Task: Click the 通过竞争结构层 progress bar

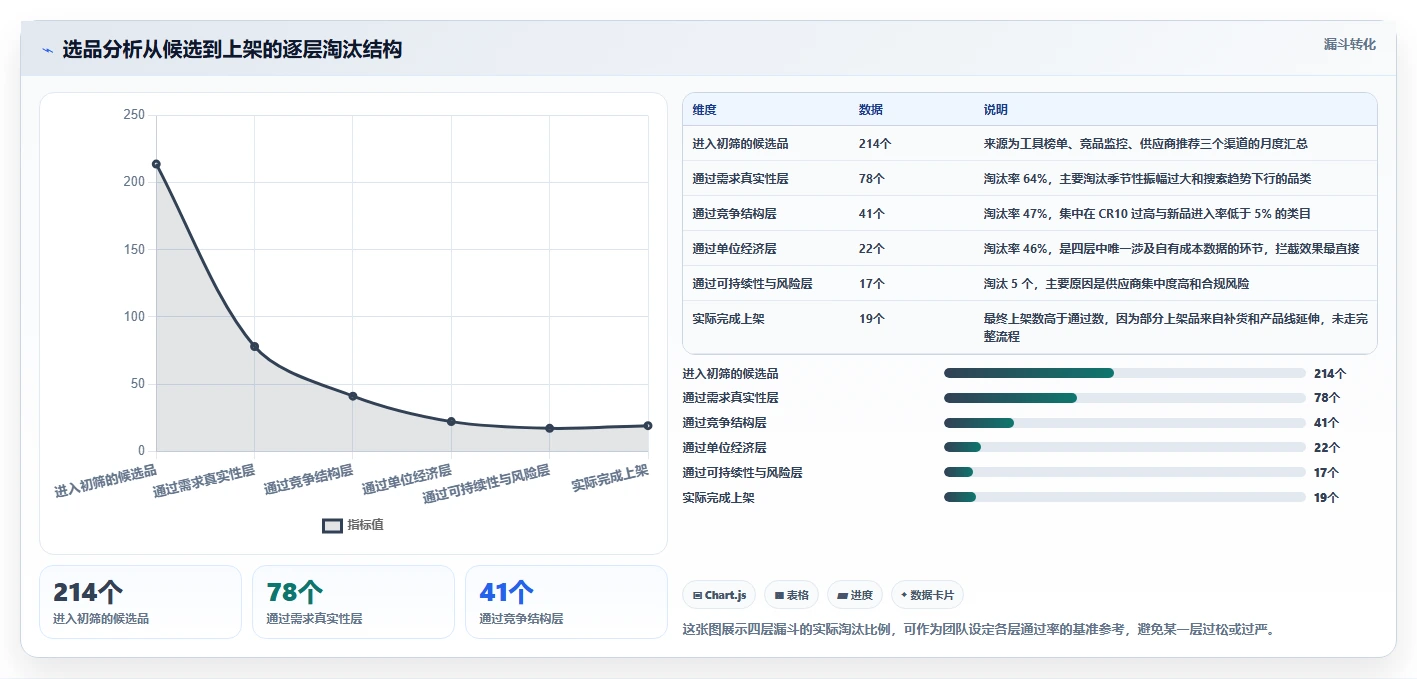Action: tap(1125, 423)
